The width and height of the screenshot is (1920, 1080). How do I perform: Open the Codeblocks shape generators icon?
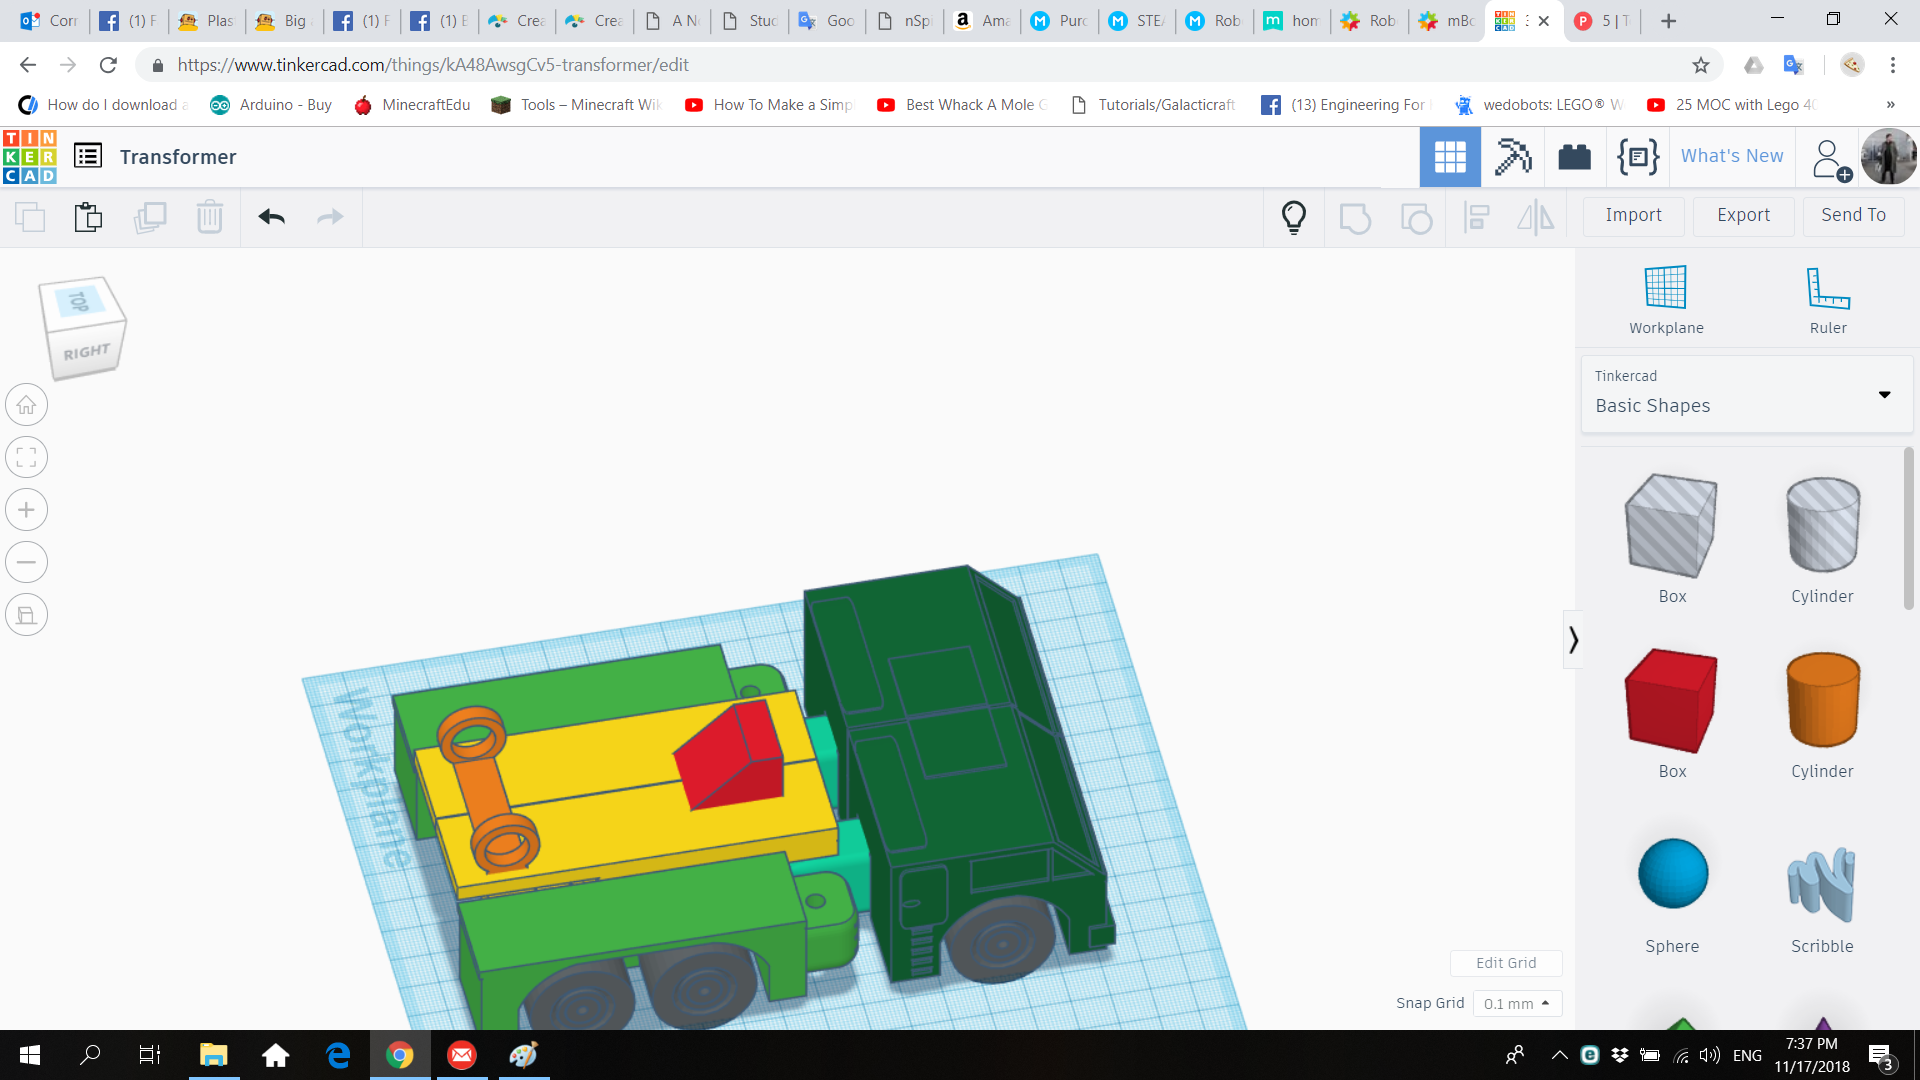click(x=1637, y=157)
